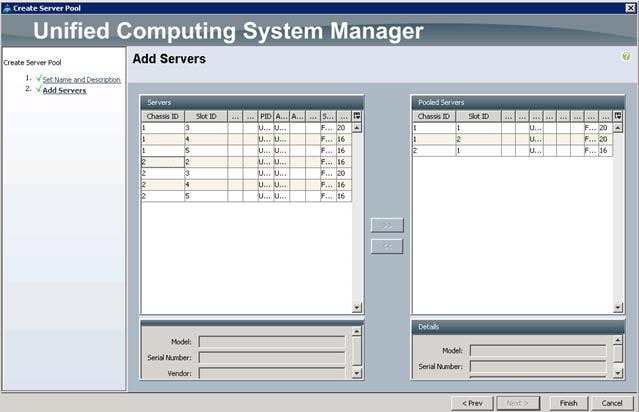This screenshot has height=412, width=639.
Task: Click server details panel scroll up arrow
Action: [x=357, y=331]
